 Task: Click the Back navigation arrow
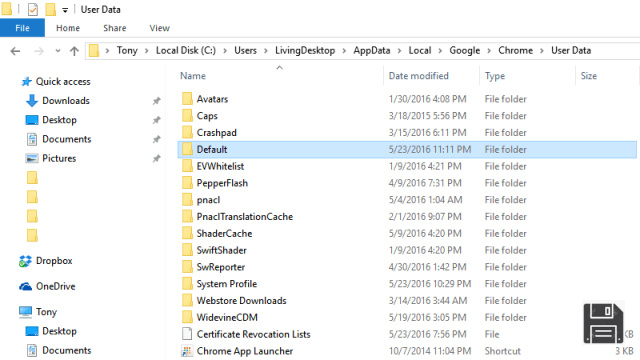point(15,51)
